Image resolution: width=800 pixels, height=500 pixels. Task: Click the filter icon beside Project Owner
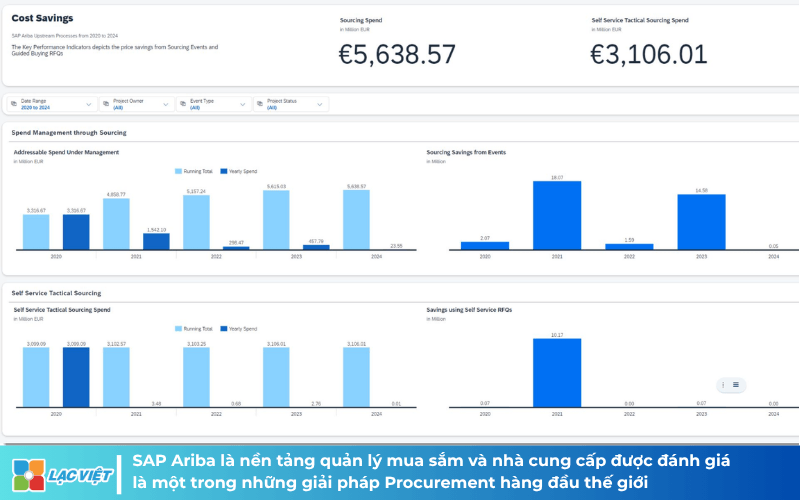coord(106,104)
